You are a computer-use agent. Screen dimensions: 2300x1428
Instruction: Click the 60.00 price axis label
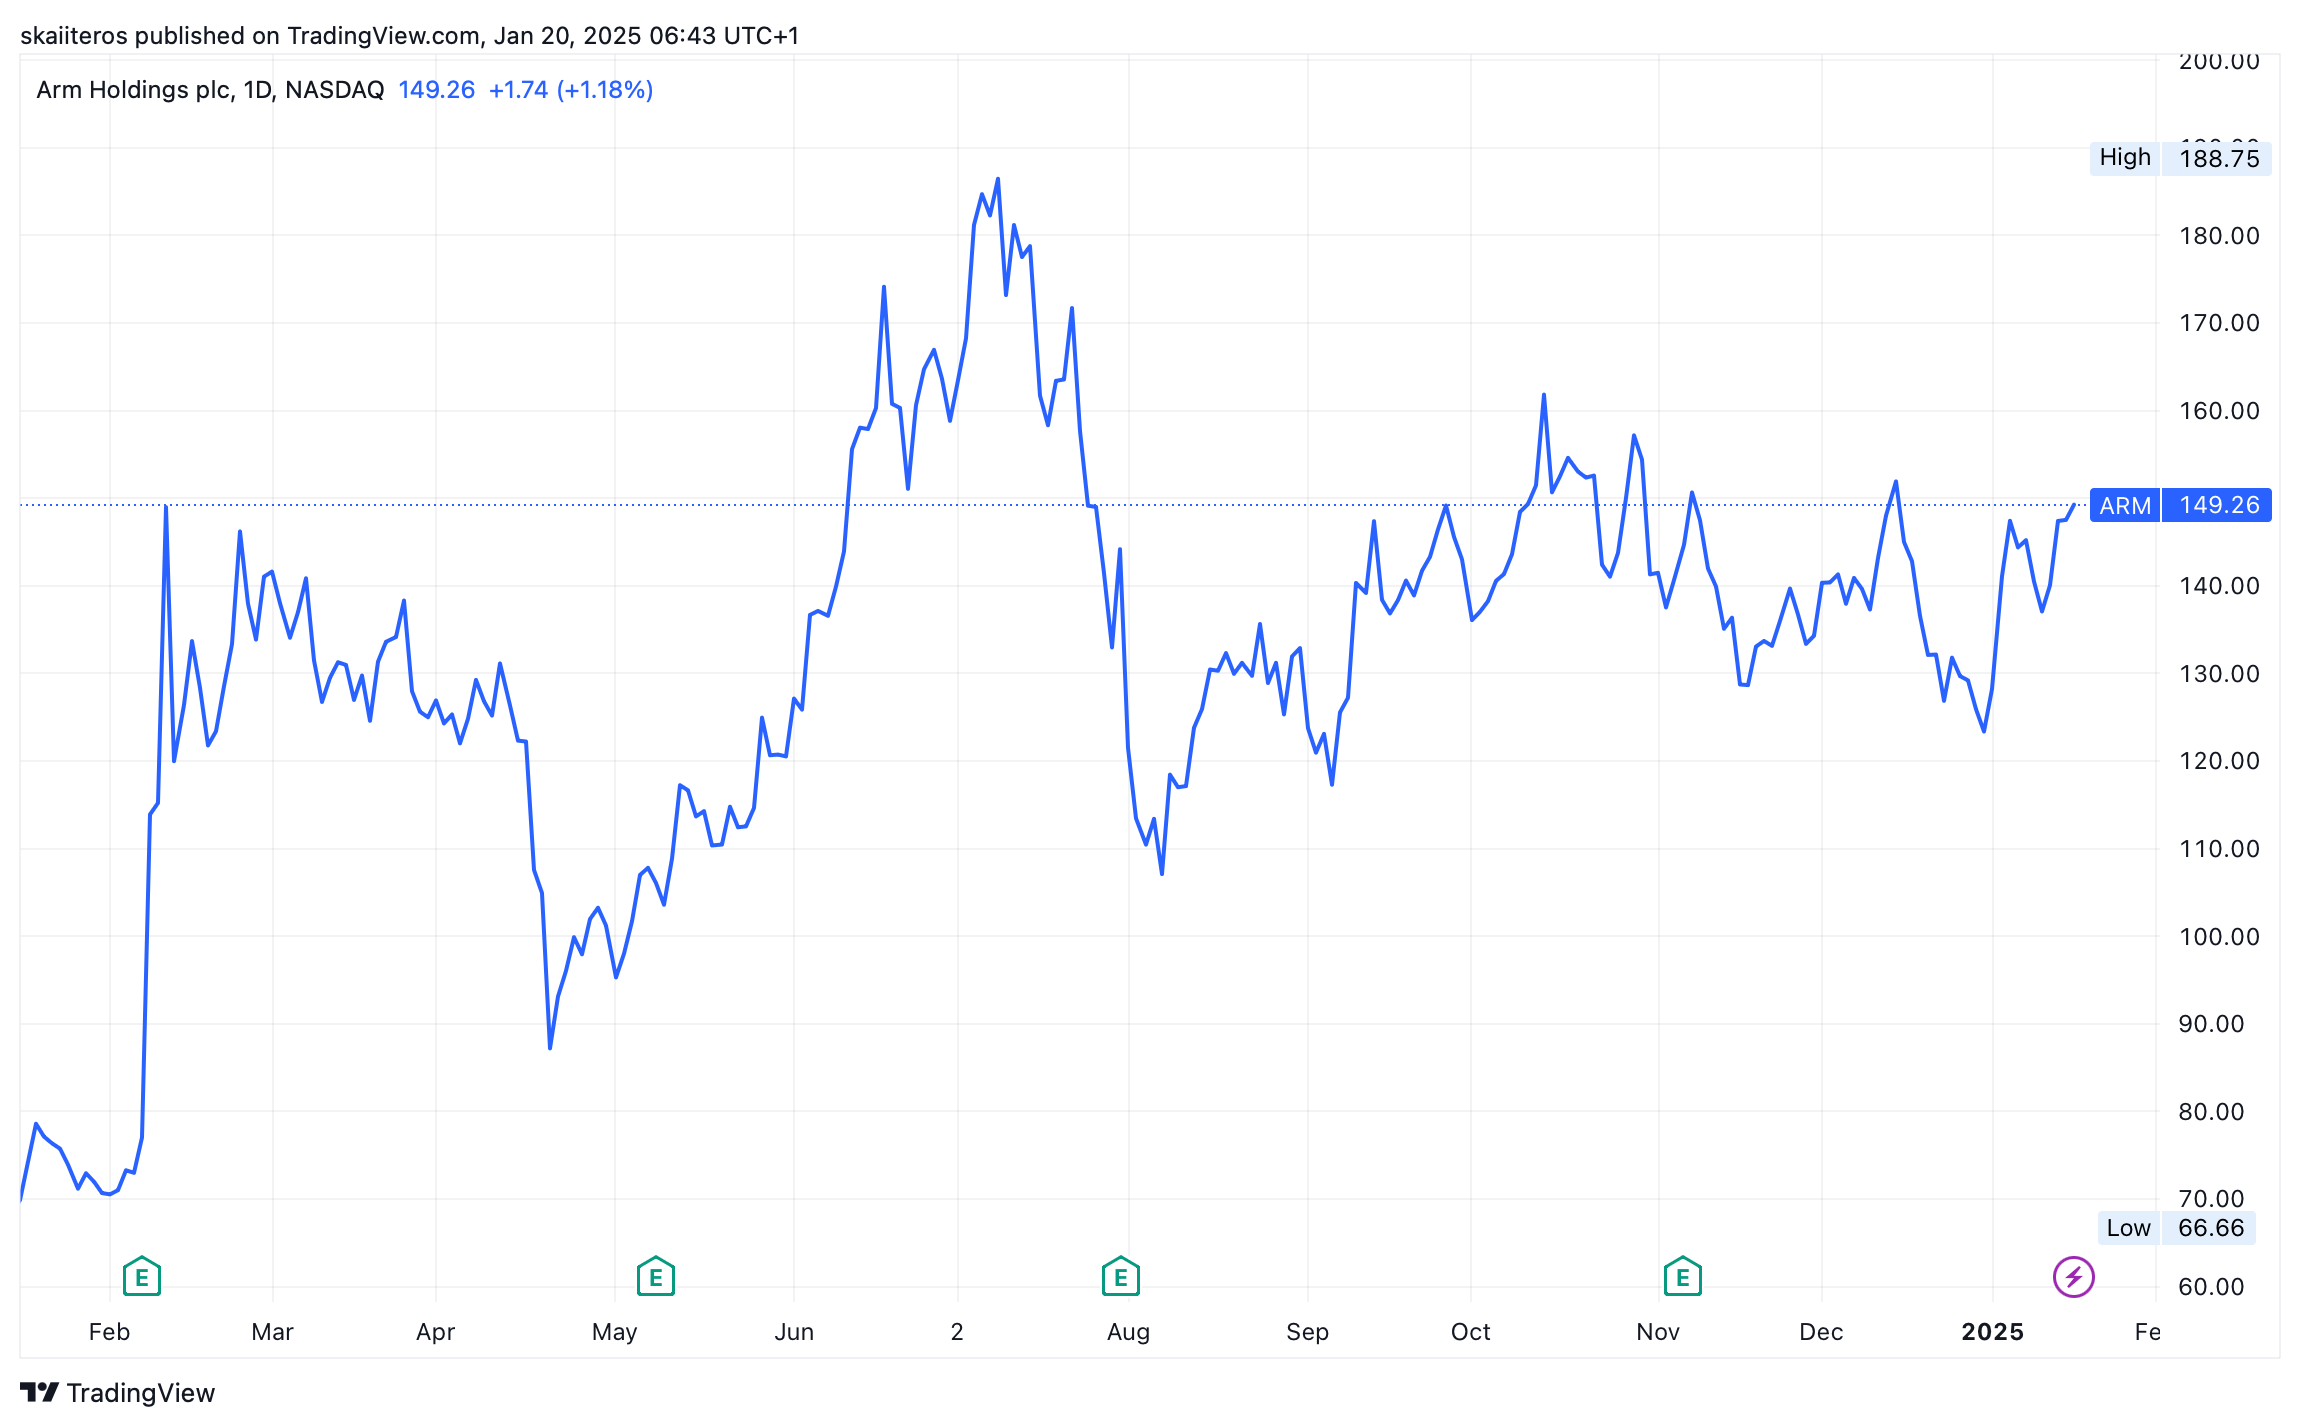pyautogui.click(x=2211, y=1287)
